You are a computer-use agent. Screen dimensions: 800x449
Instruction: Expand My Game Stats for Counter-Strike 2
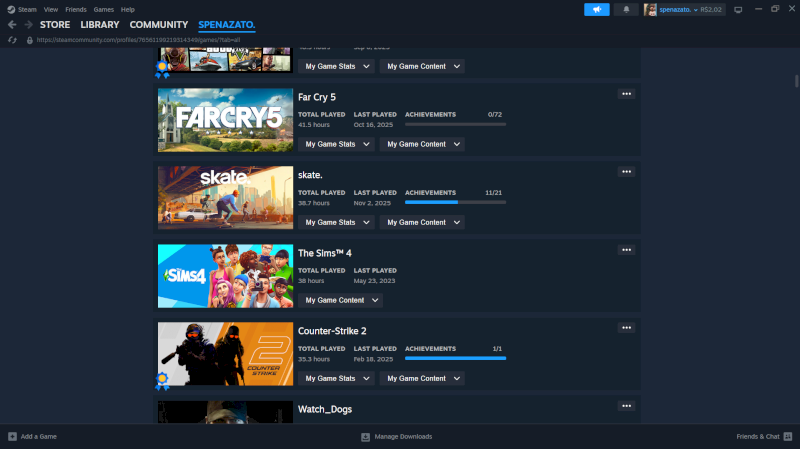pos(336,378)
